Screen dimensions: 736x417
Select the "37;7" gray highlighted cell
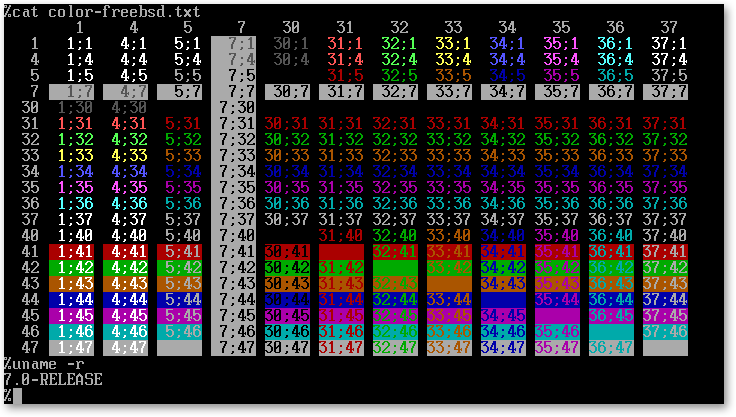click(x=665, y=92)
